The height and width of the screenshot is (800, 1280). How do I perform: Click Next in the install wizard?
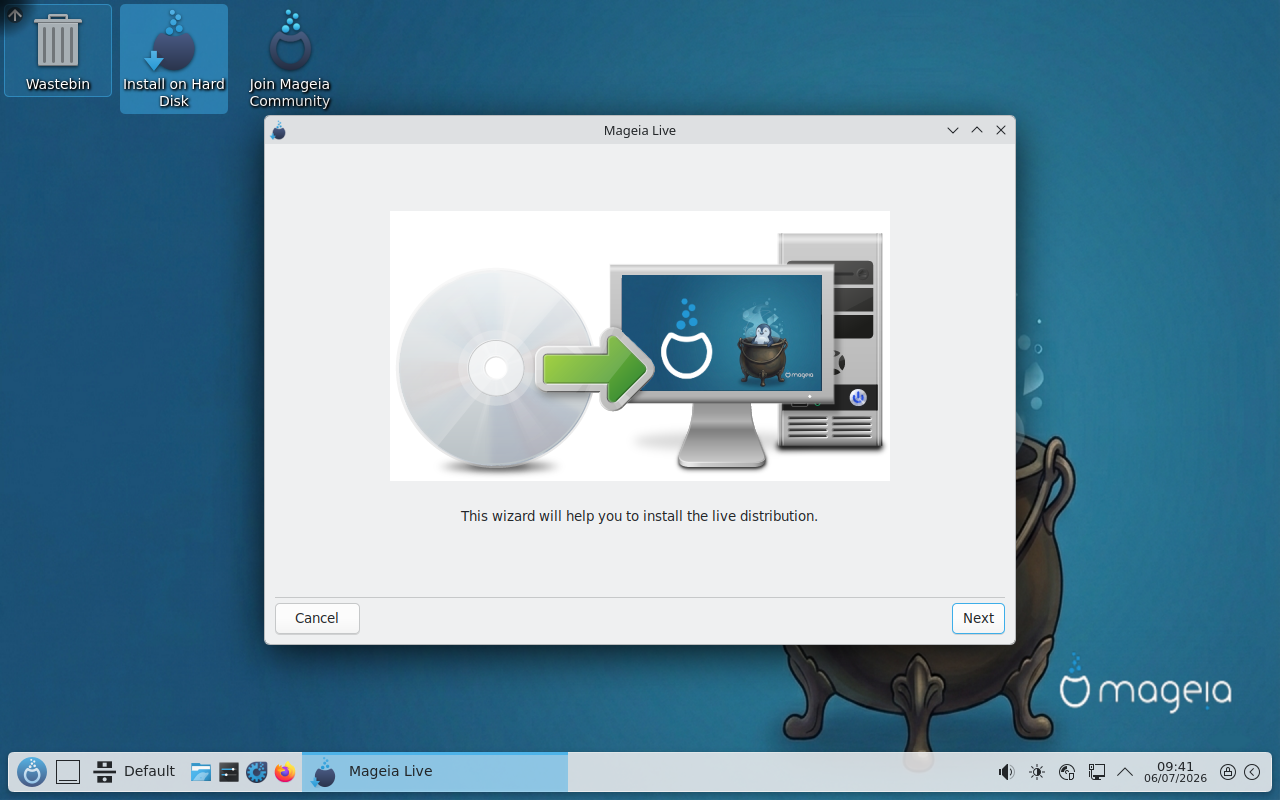pyautogui.click(x=978, y=618)
